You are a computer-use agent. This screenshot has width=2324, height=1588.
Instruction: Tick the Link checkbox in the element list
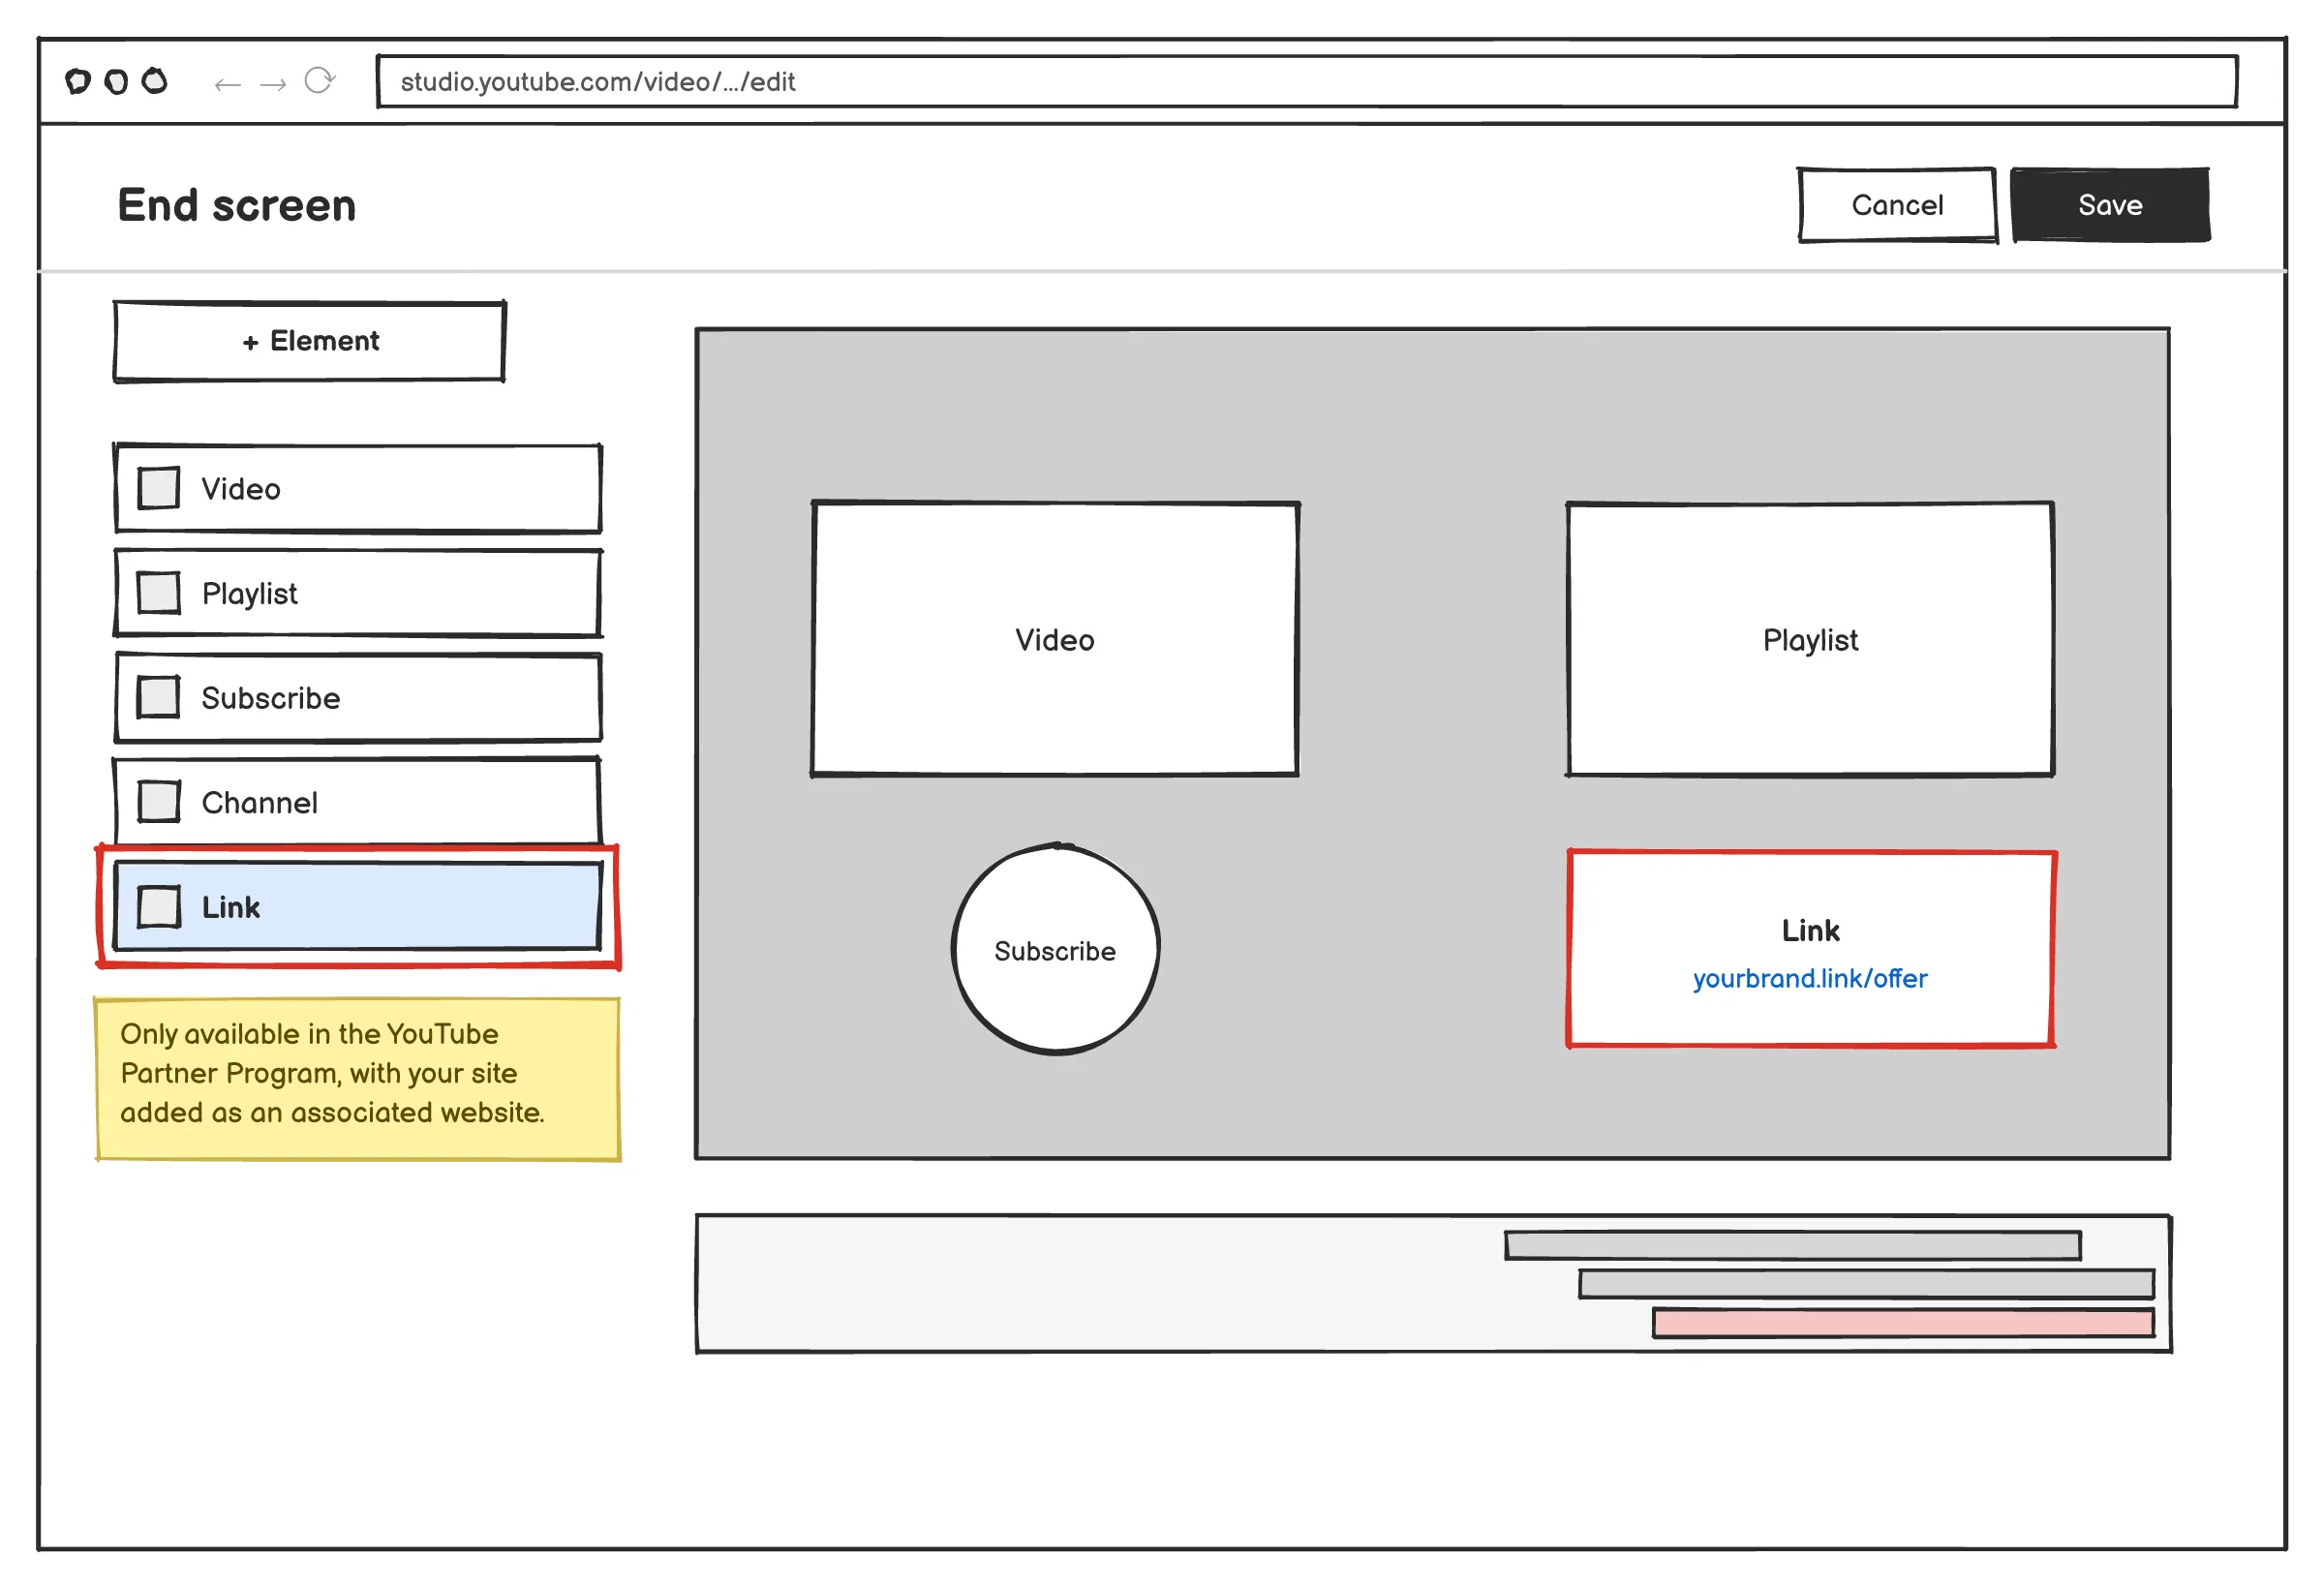158,906
